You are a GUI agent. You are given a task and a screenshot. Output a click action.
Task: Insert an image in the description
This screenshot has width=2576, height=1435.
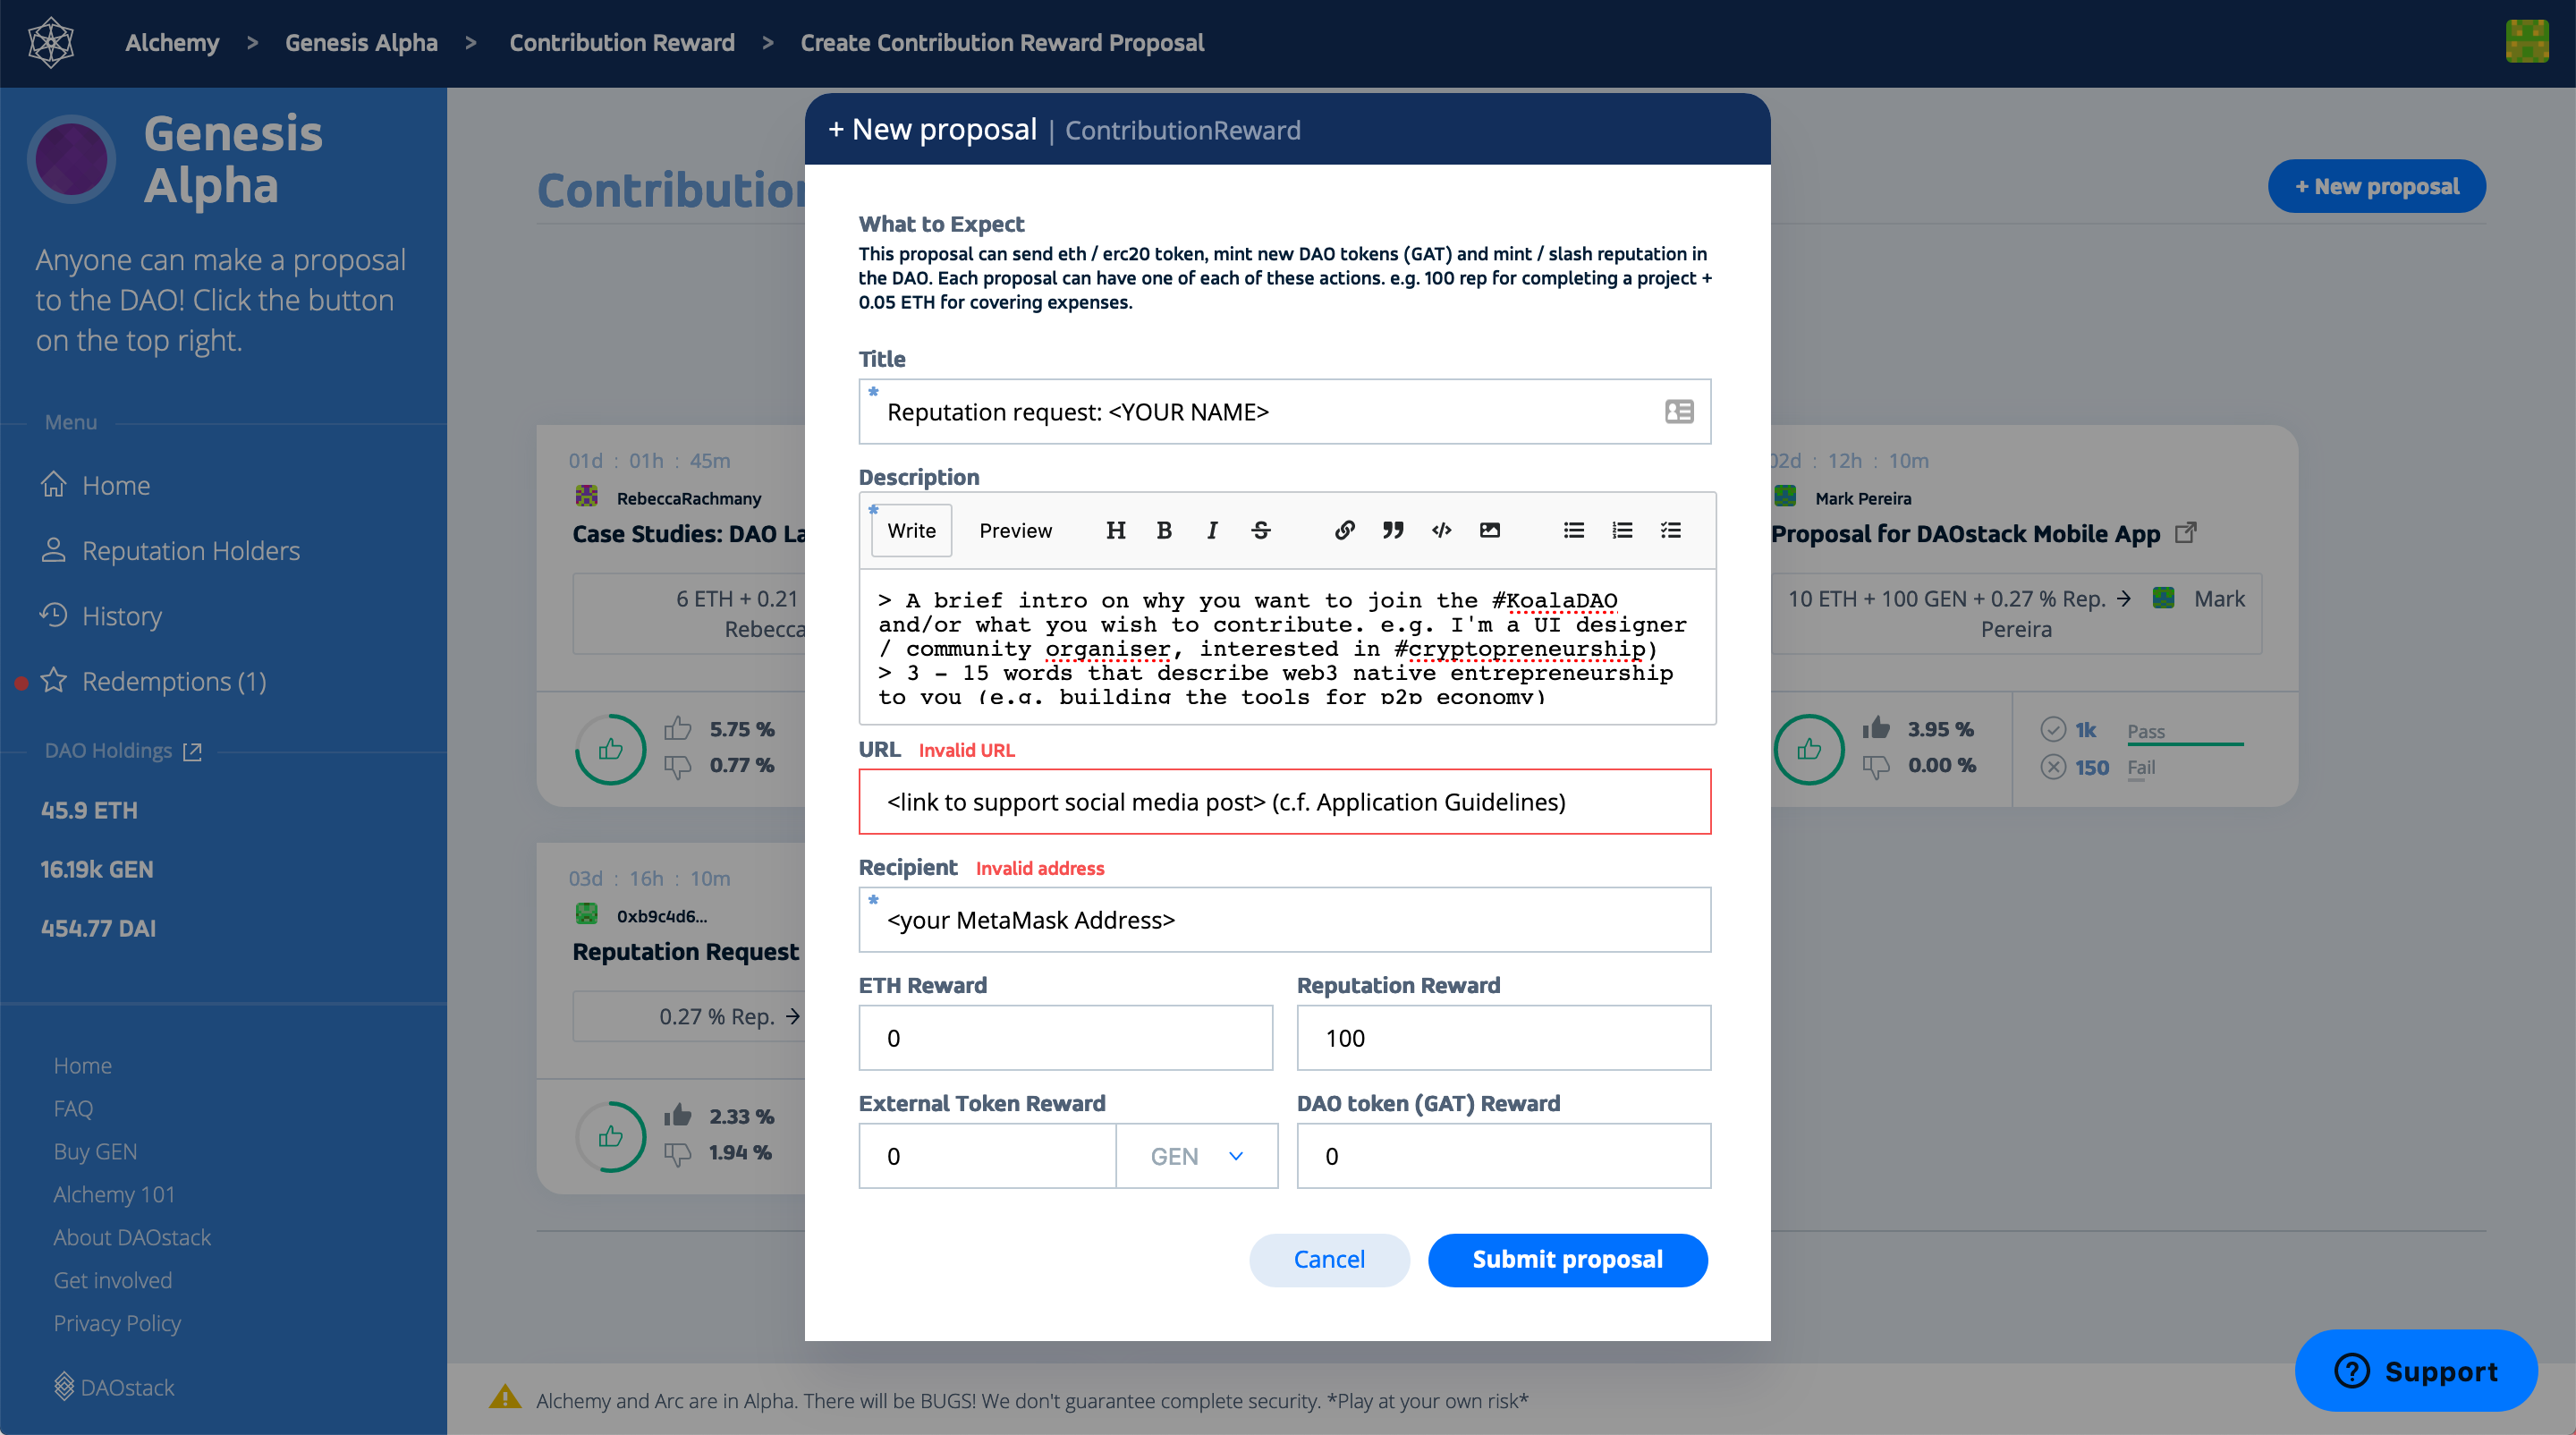tap(1490, 530)
